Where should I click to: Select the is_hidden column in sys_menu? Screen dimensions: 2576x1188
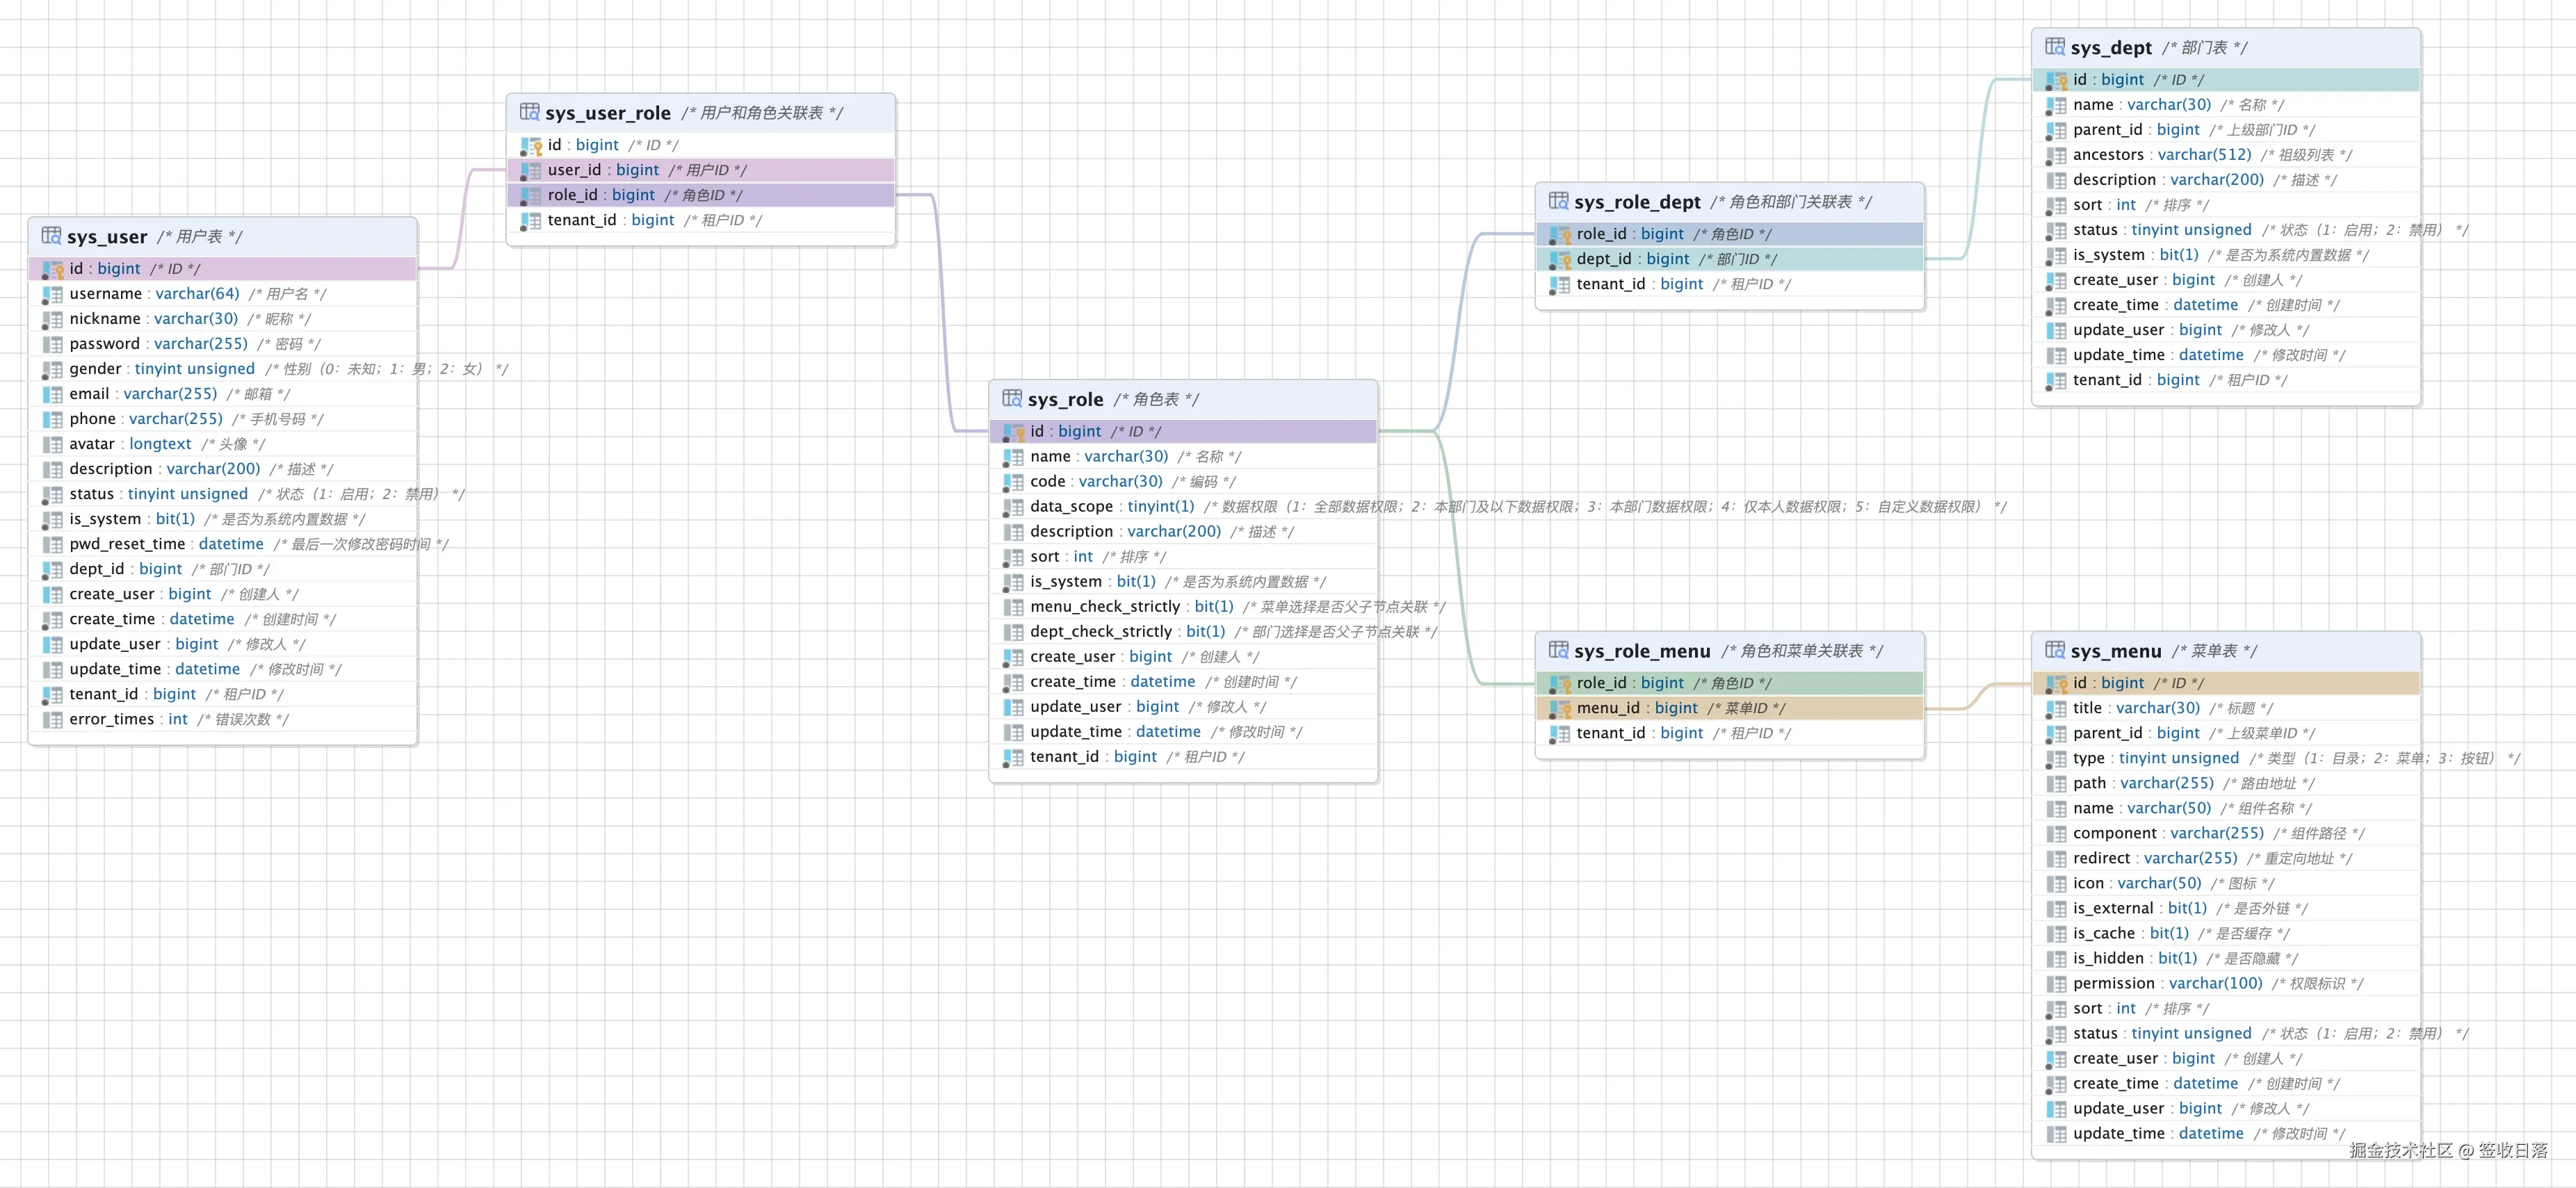[x=2227, y=958]
